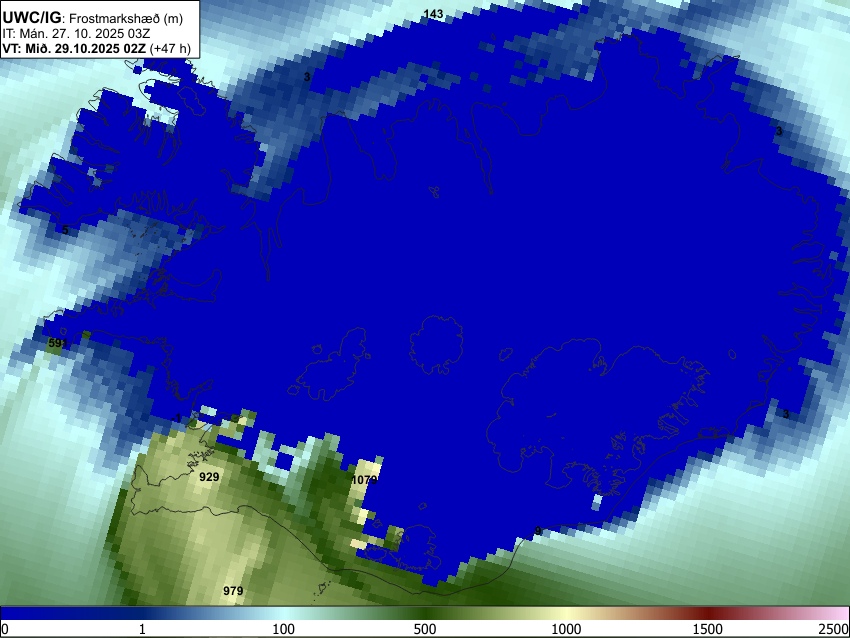850x638 pixels.
Task: Click the color scale tick label 100
Action: tap(283, 629)
